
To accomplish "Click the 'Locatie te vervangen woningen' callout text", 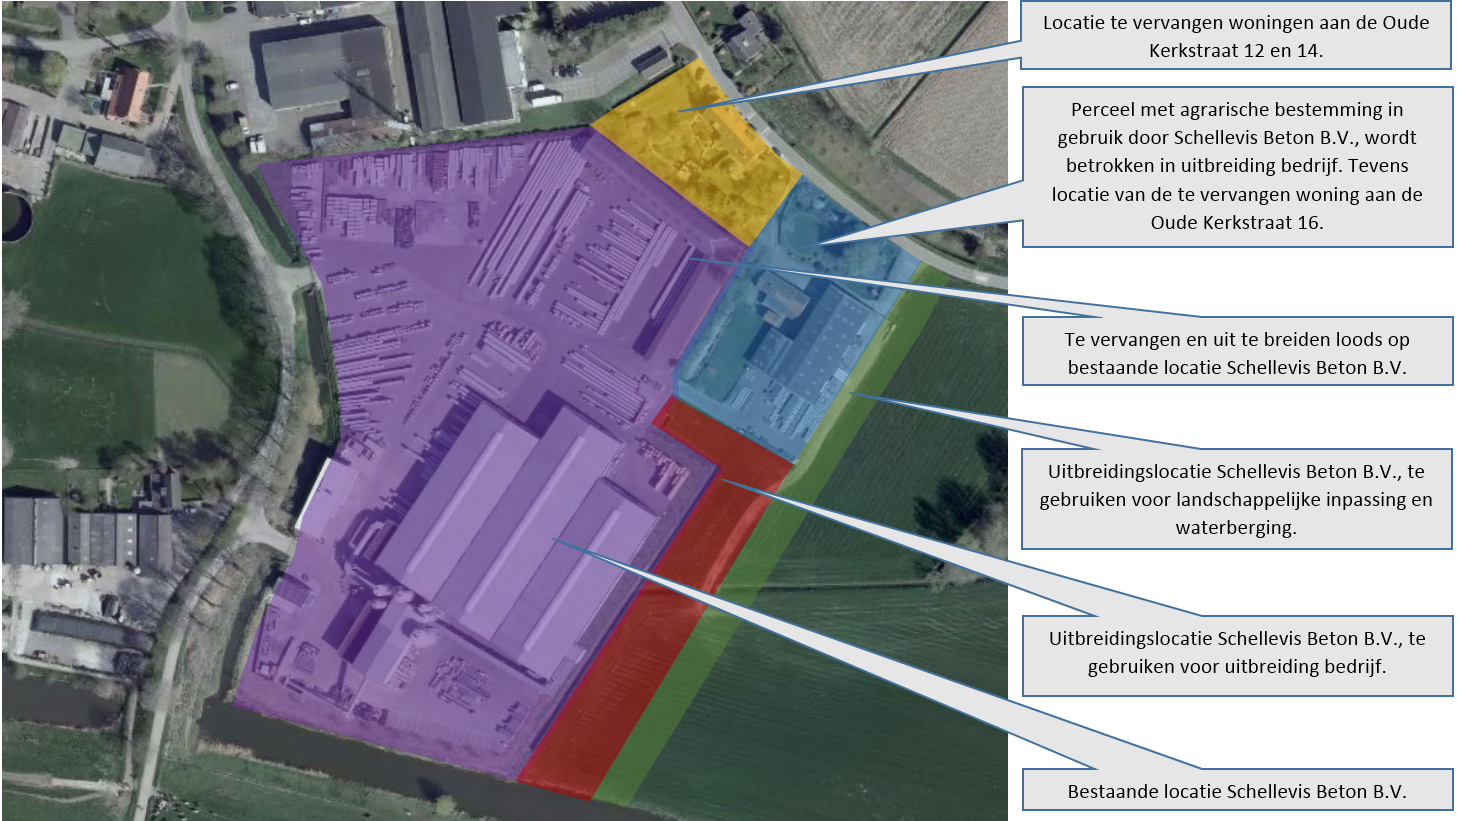I will click(x=1236, y=36).
